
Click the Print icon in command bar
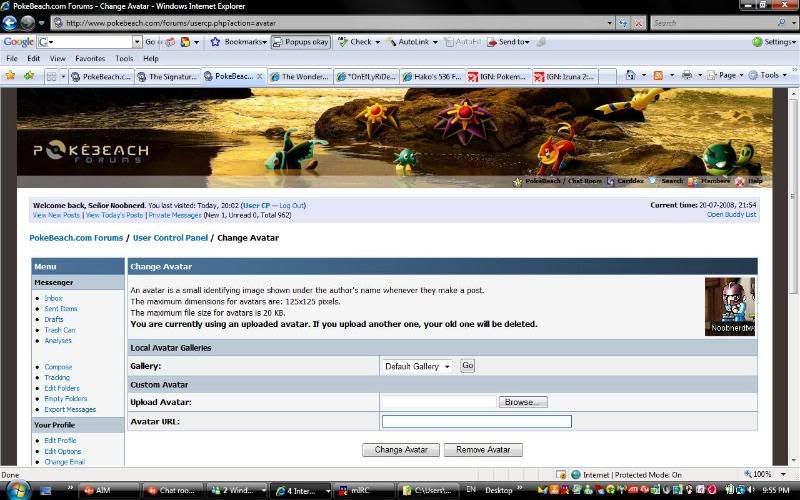tap(687, 76)
